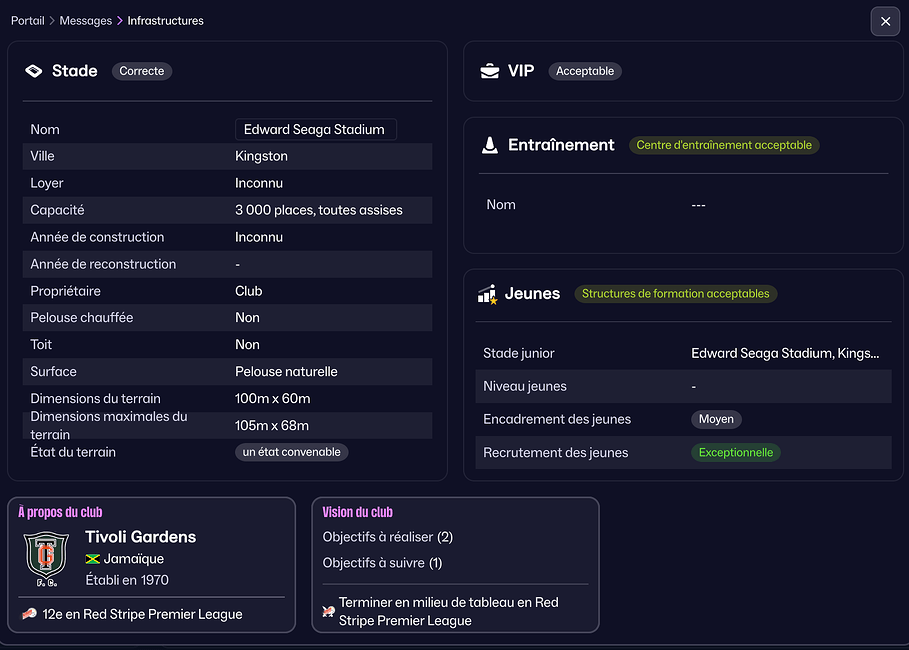The image size is (909, 650).
Task: Click the stadium icon beside Stade heading
Action: (x=34, y=71)
